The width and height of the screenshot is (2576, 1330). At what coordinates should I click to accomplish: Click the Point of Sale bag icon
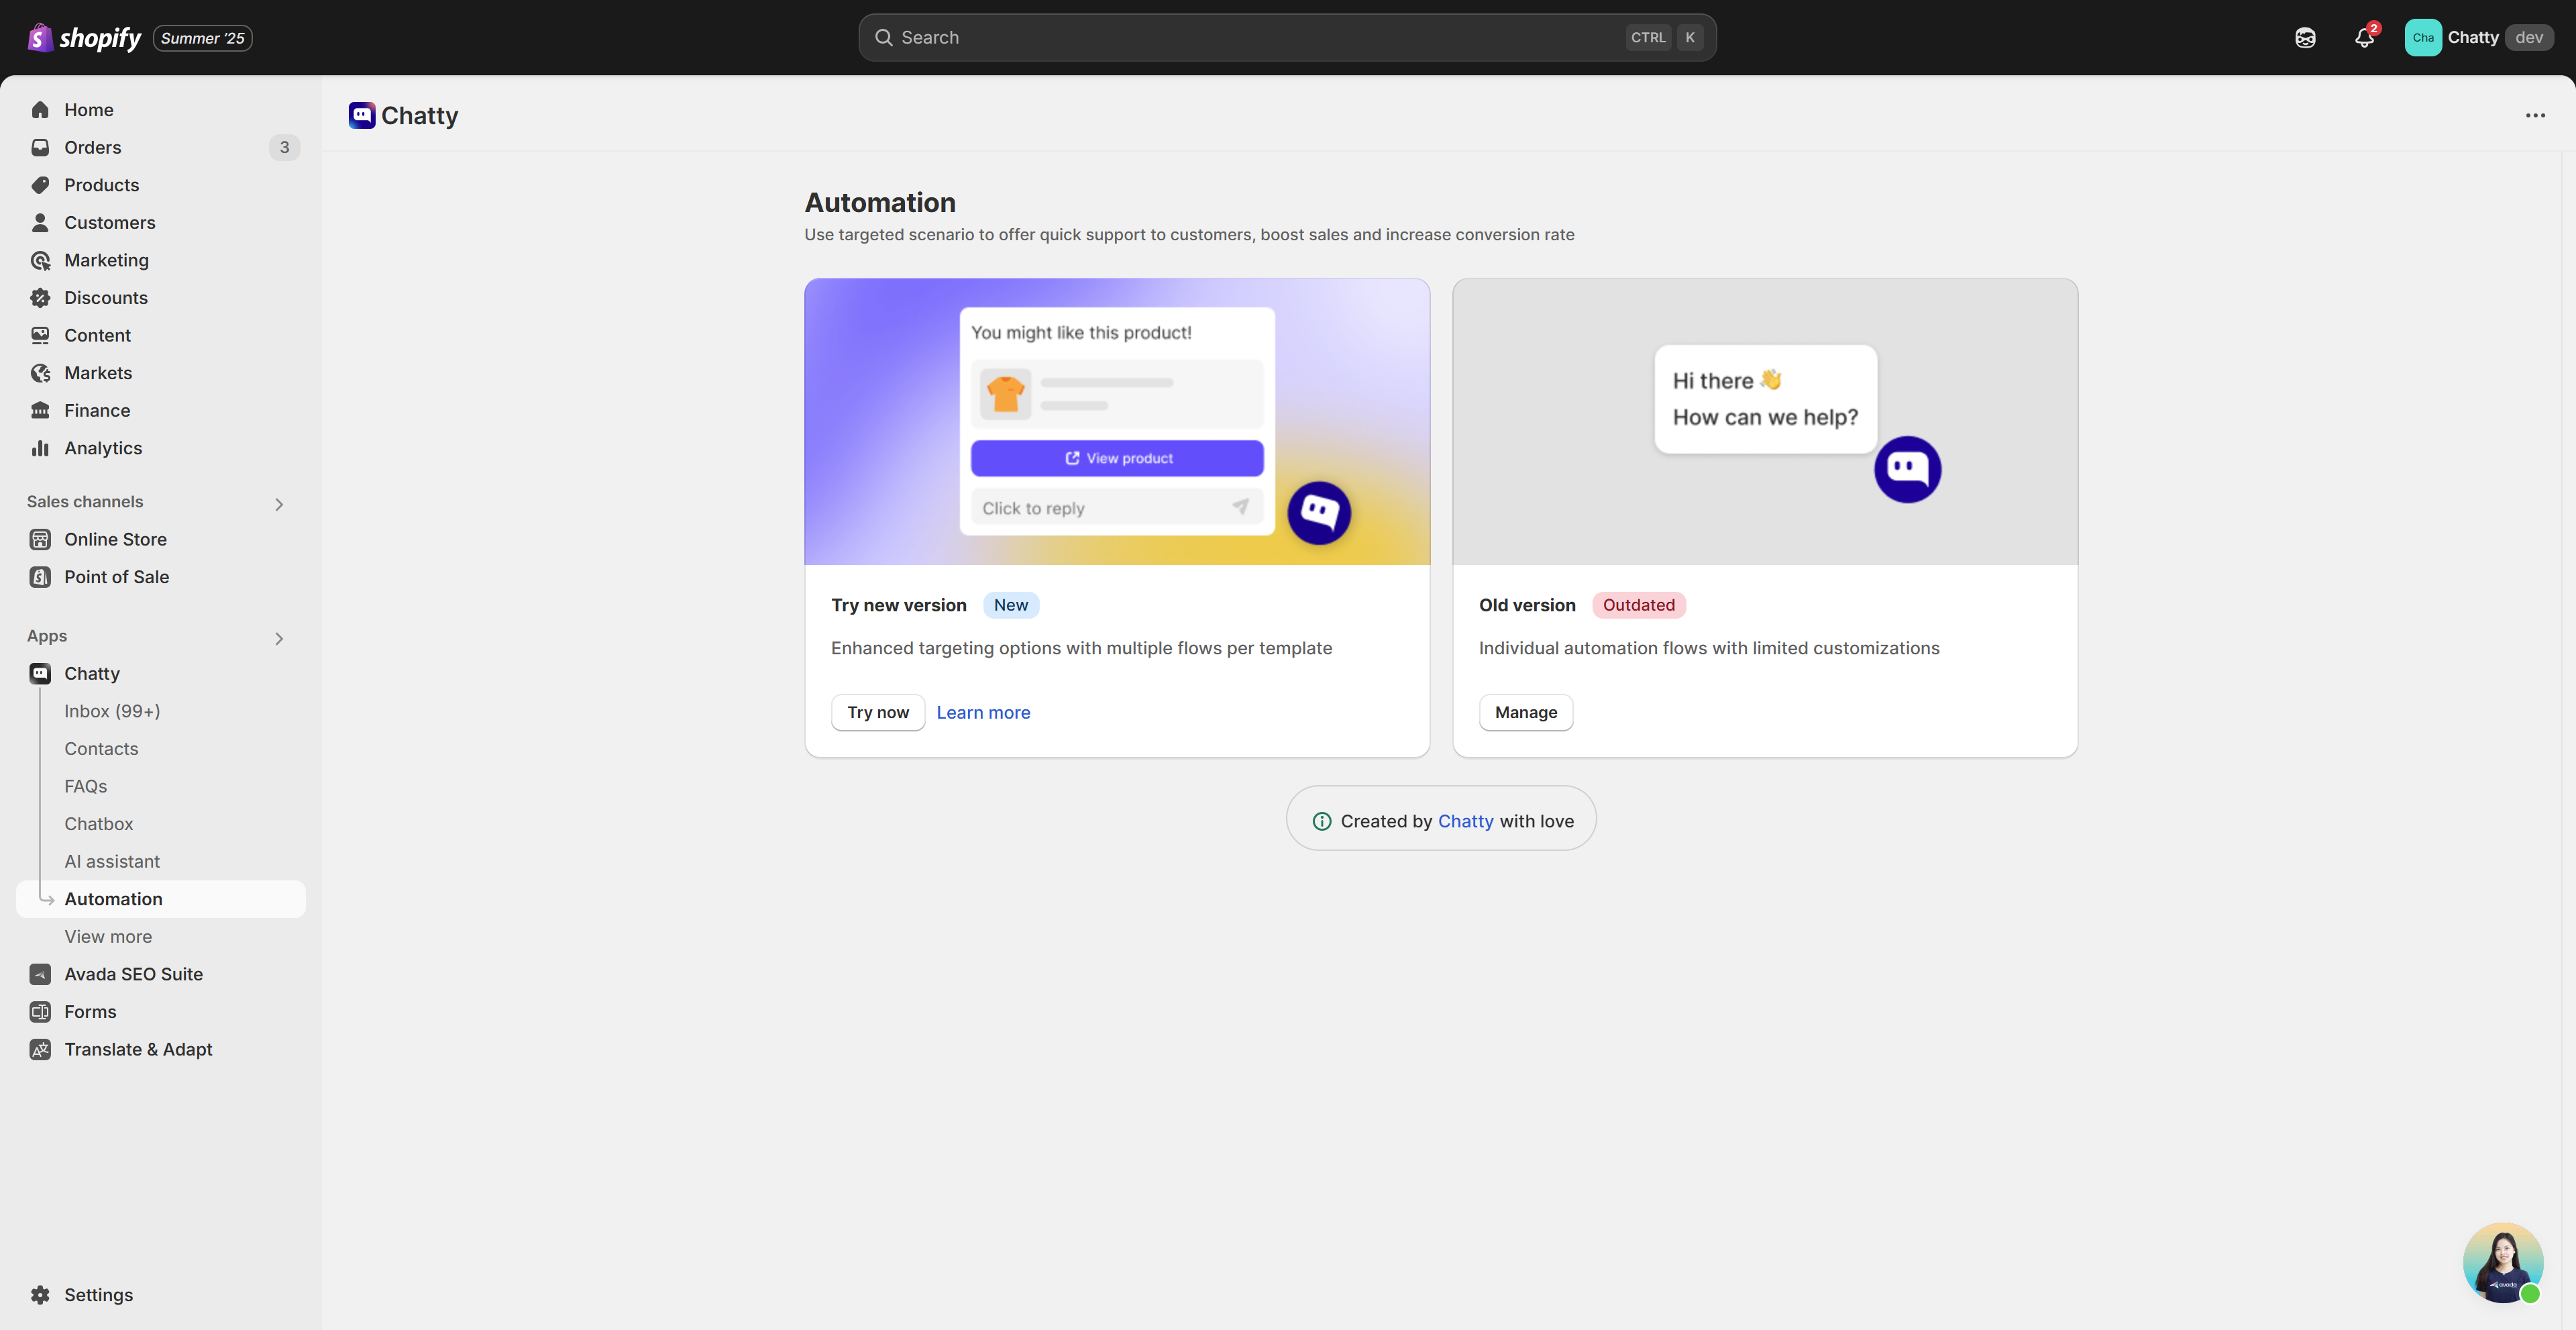tap(40, 577)
